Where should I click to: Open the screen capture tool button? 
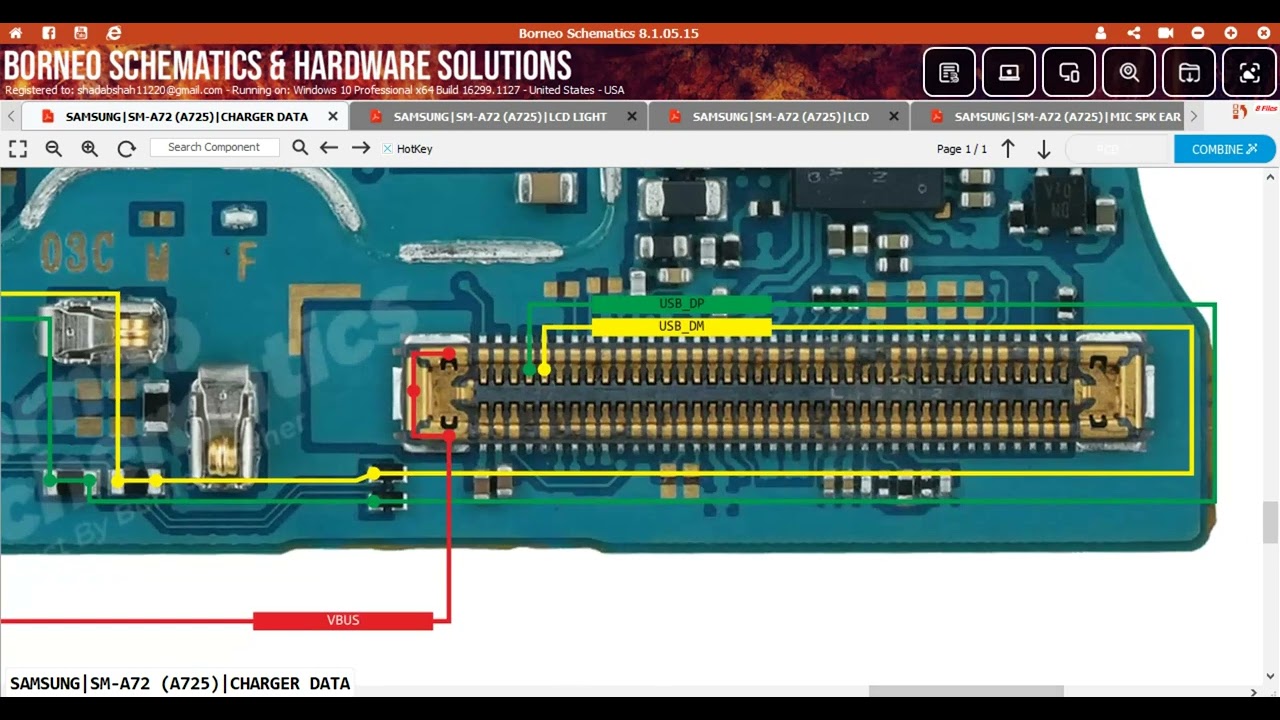pos(1249,72)
